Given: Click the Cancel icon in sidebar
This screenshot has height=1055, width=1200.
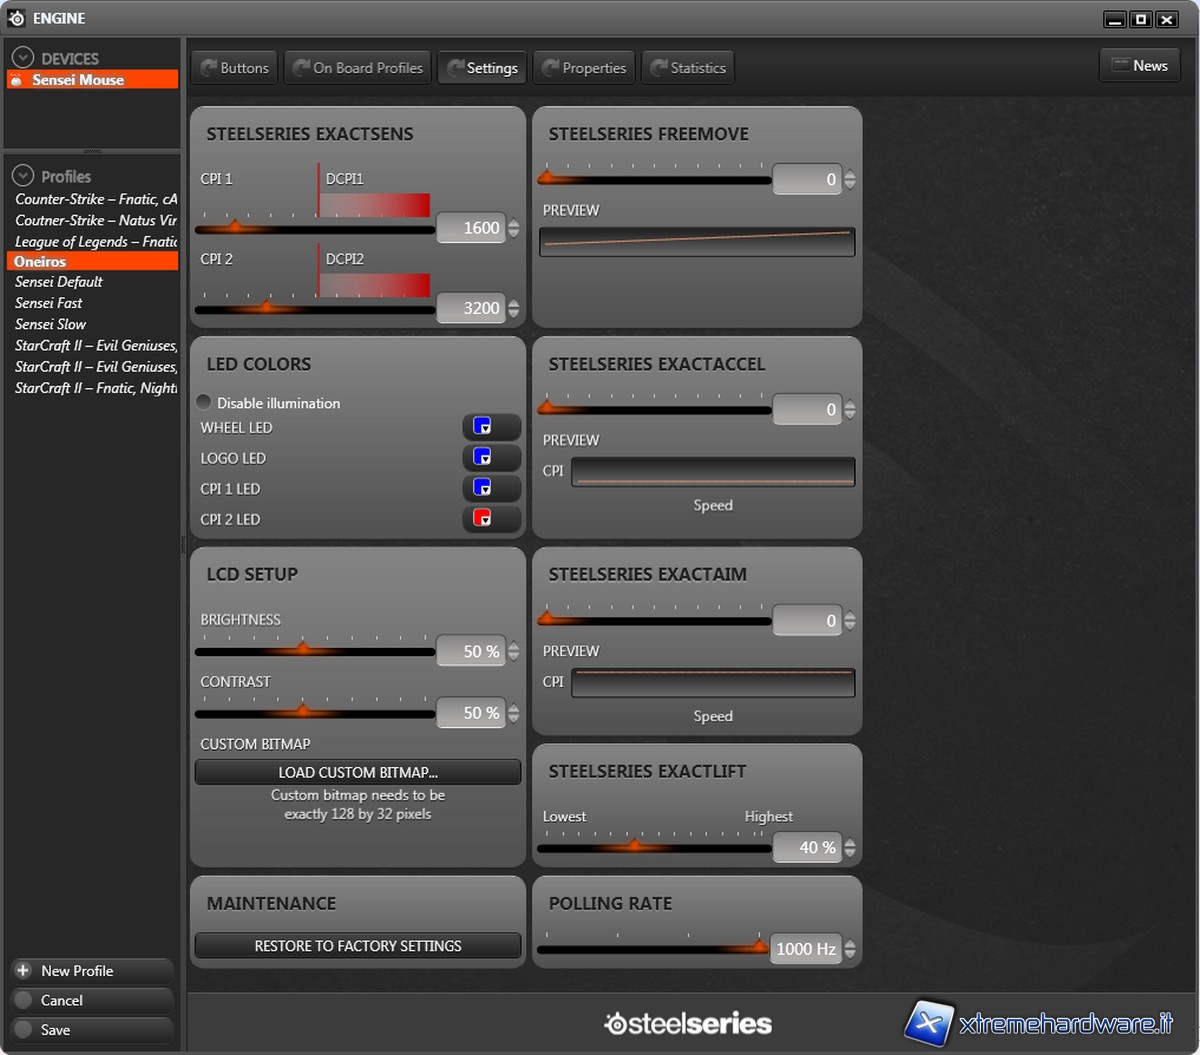Looking at the screenshot, I should point(23,1000).
